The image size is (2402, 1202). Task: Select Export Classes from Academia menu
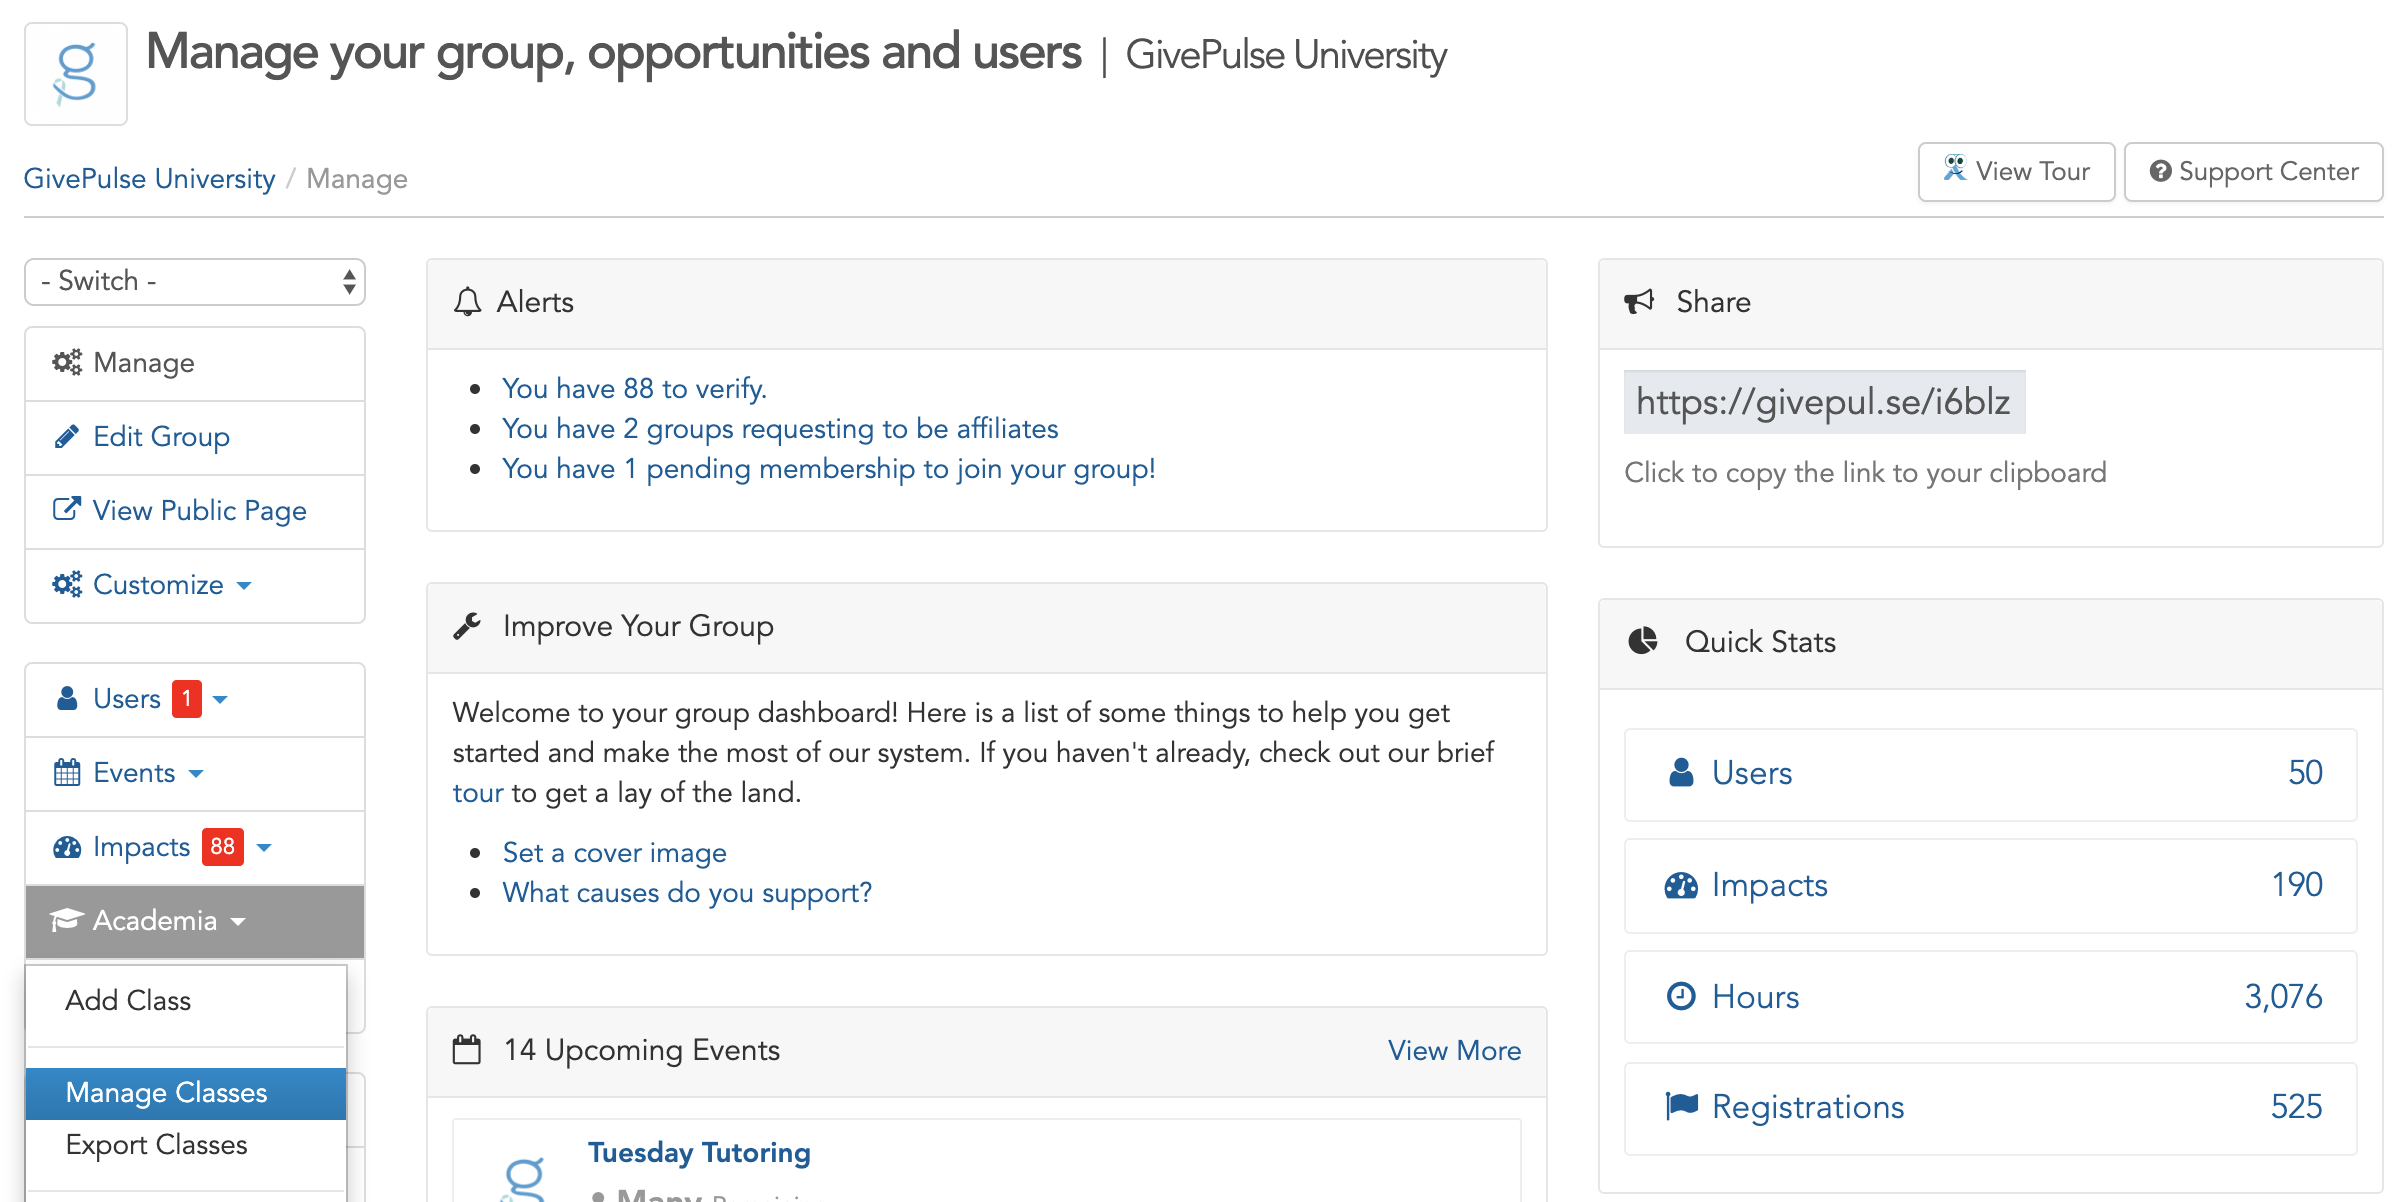coord(186,1145)
